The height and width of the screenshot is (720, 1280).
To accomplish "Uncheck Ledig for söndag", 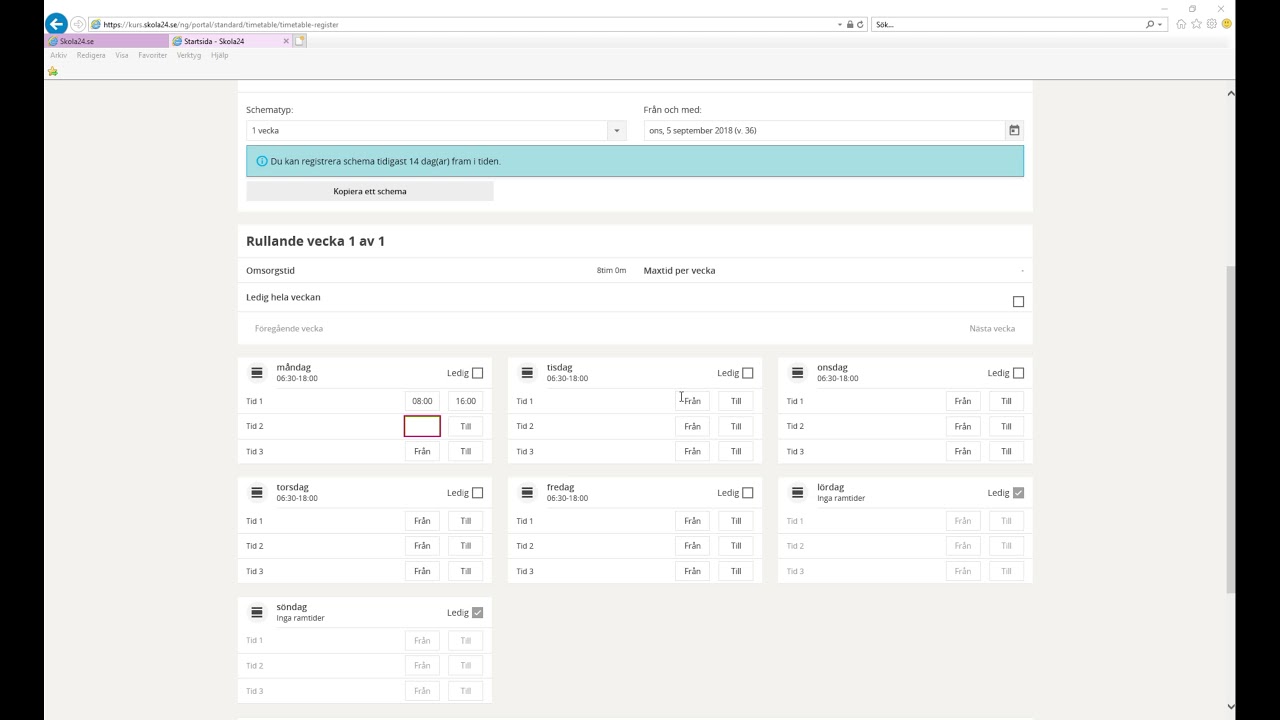I will point(477,613).
